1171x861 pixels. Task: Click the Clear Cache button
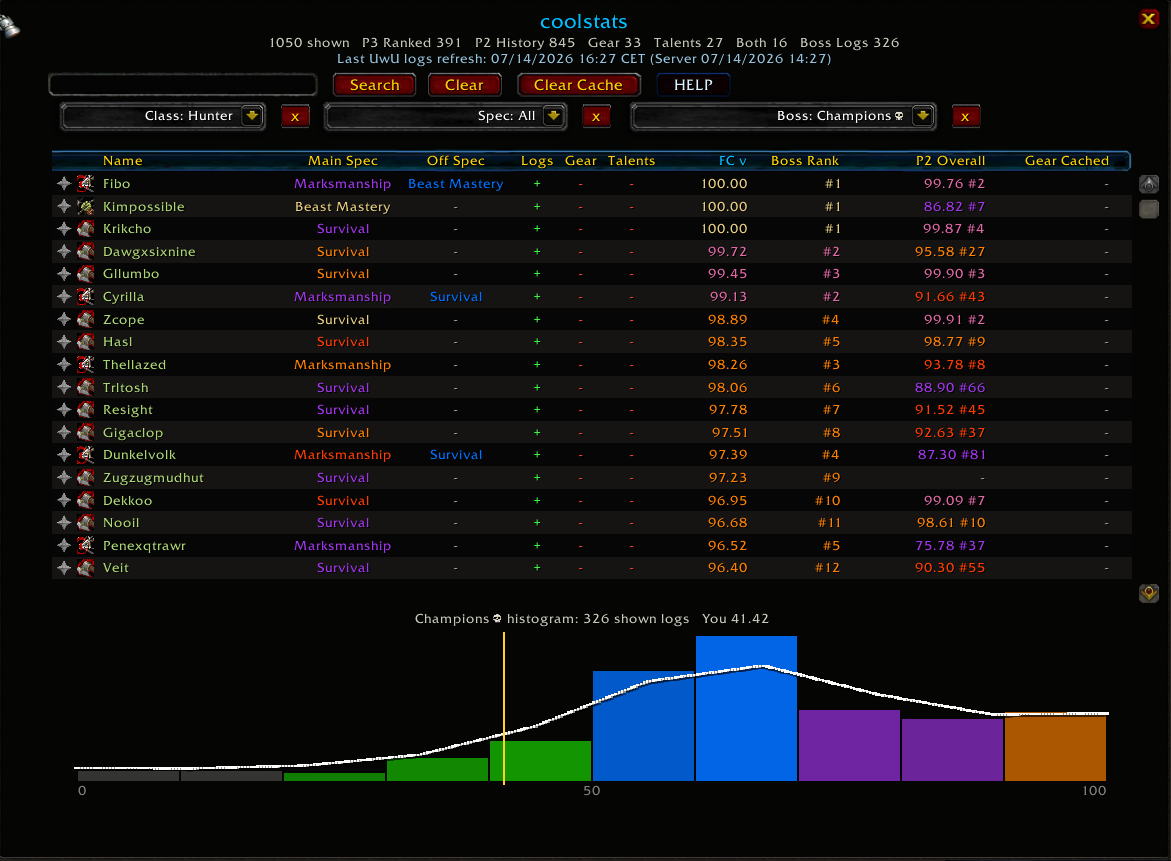point(578,85)
